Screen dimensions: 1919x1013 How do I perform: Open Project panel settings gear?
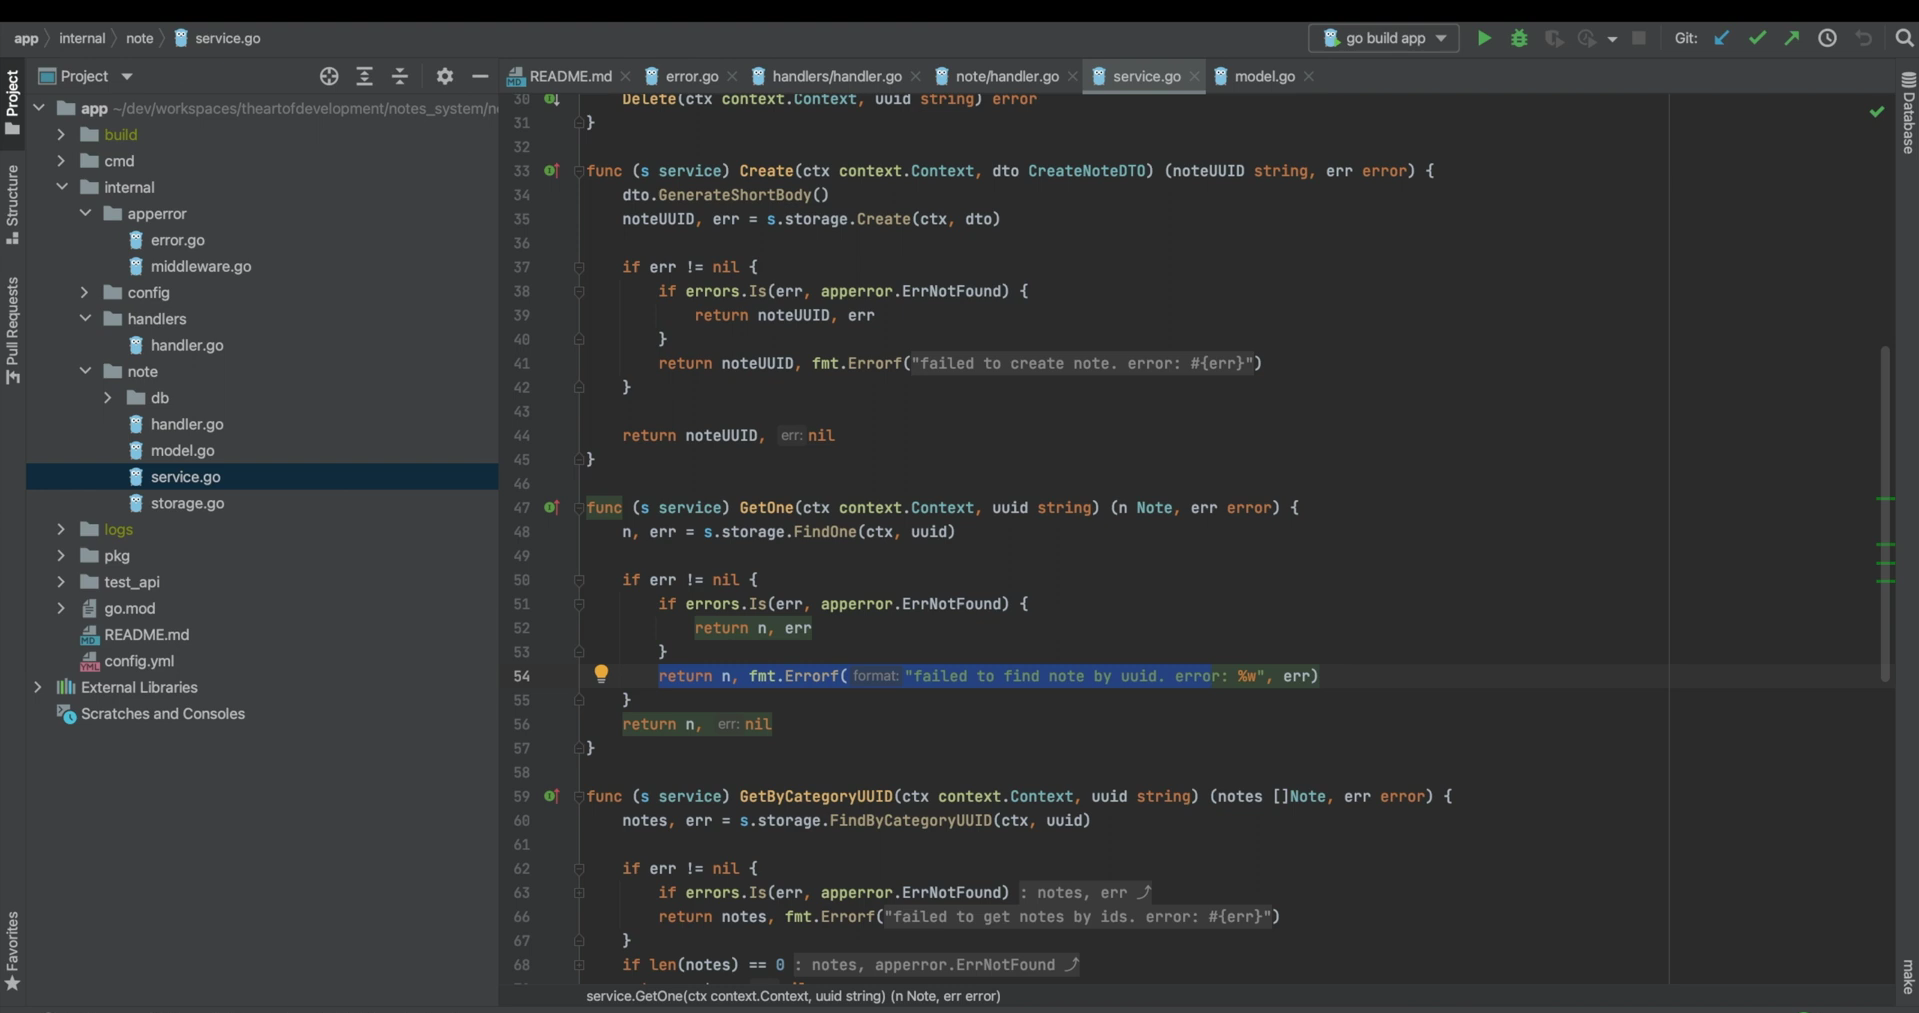pos(445,76)
